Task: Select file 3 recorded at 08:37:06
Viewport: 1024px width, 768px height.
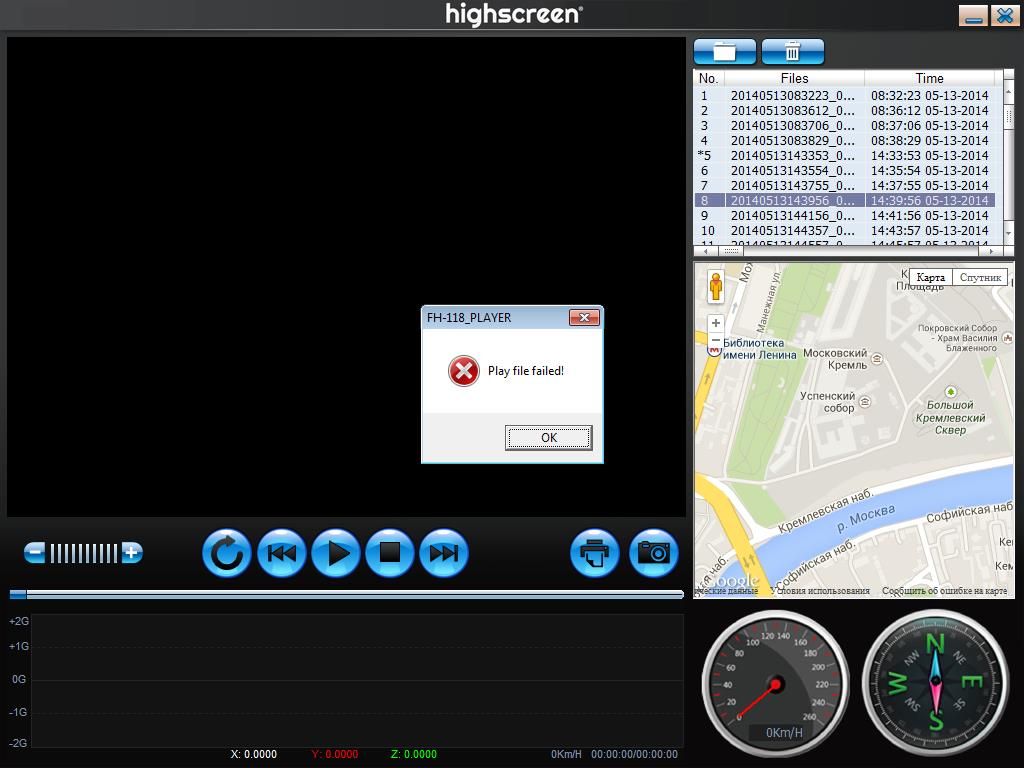Action: coord(844,125)
